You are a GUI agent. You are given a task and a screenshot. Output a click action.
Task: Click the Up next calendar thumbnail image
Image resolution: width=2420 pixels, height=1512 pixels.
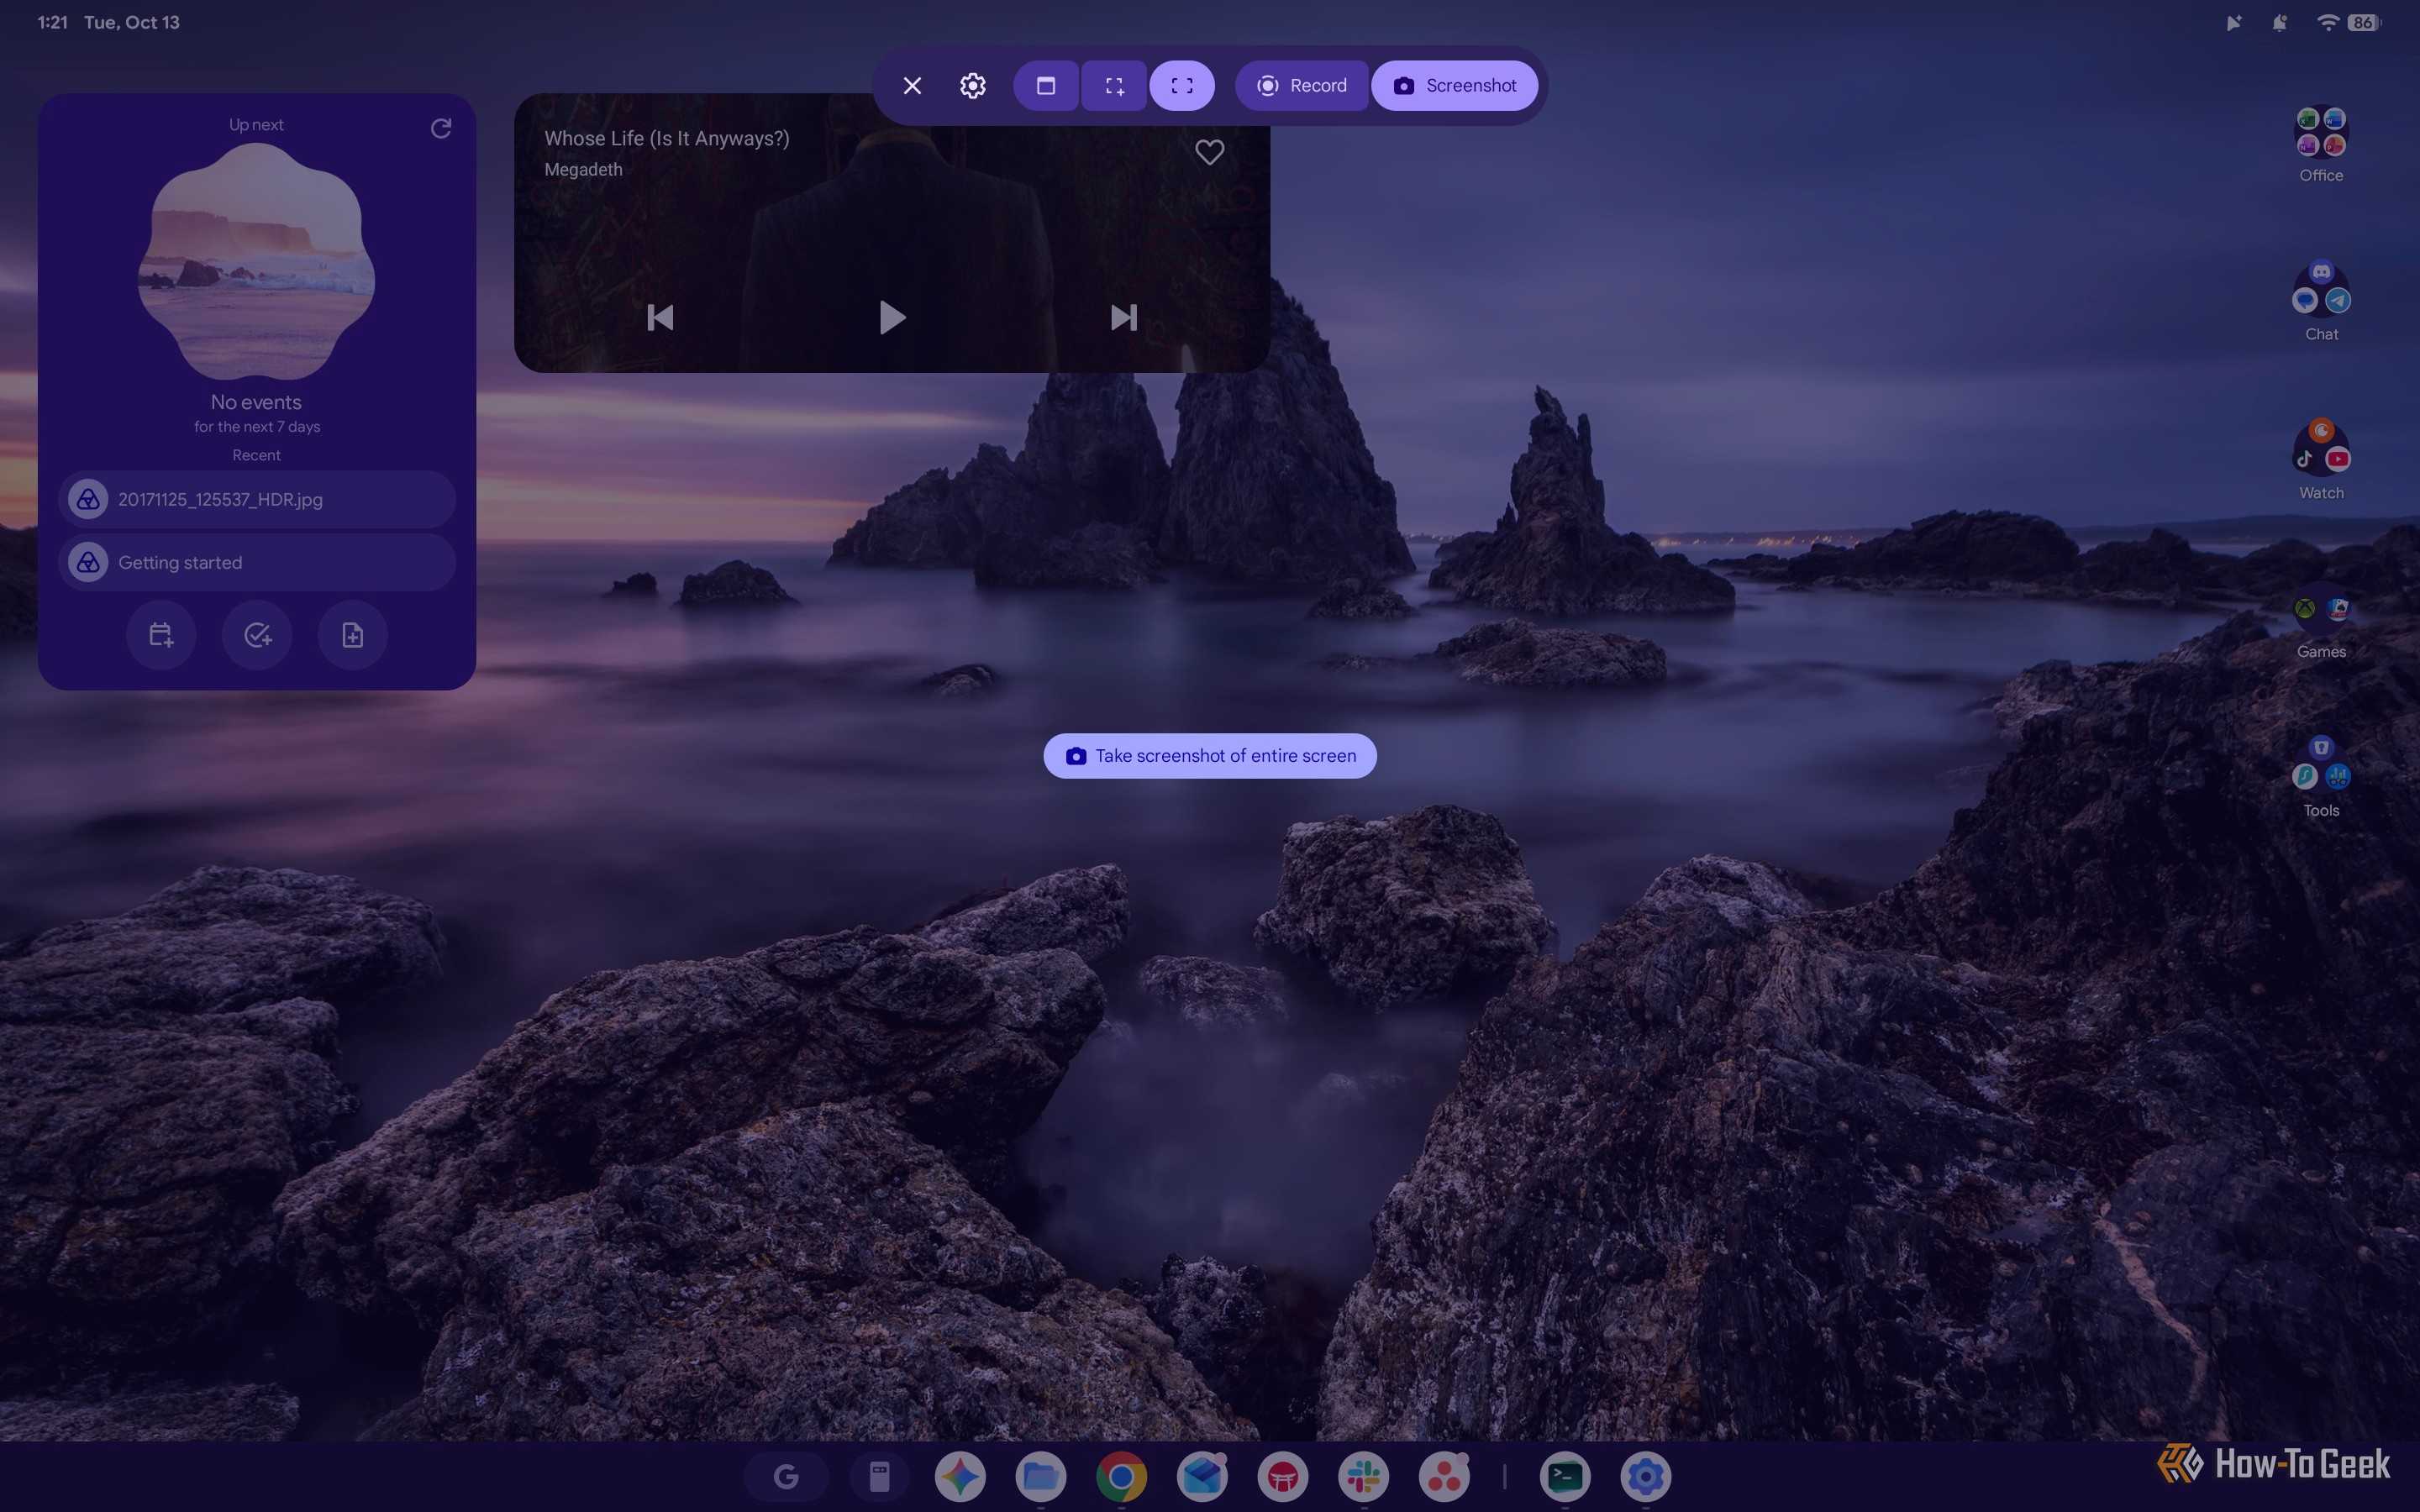257,262
